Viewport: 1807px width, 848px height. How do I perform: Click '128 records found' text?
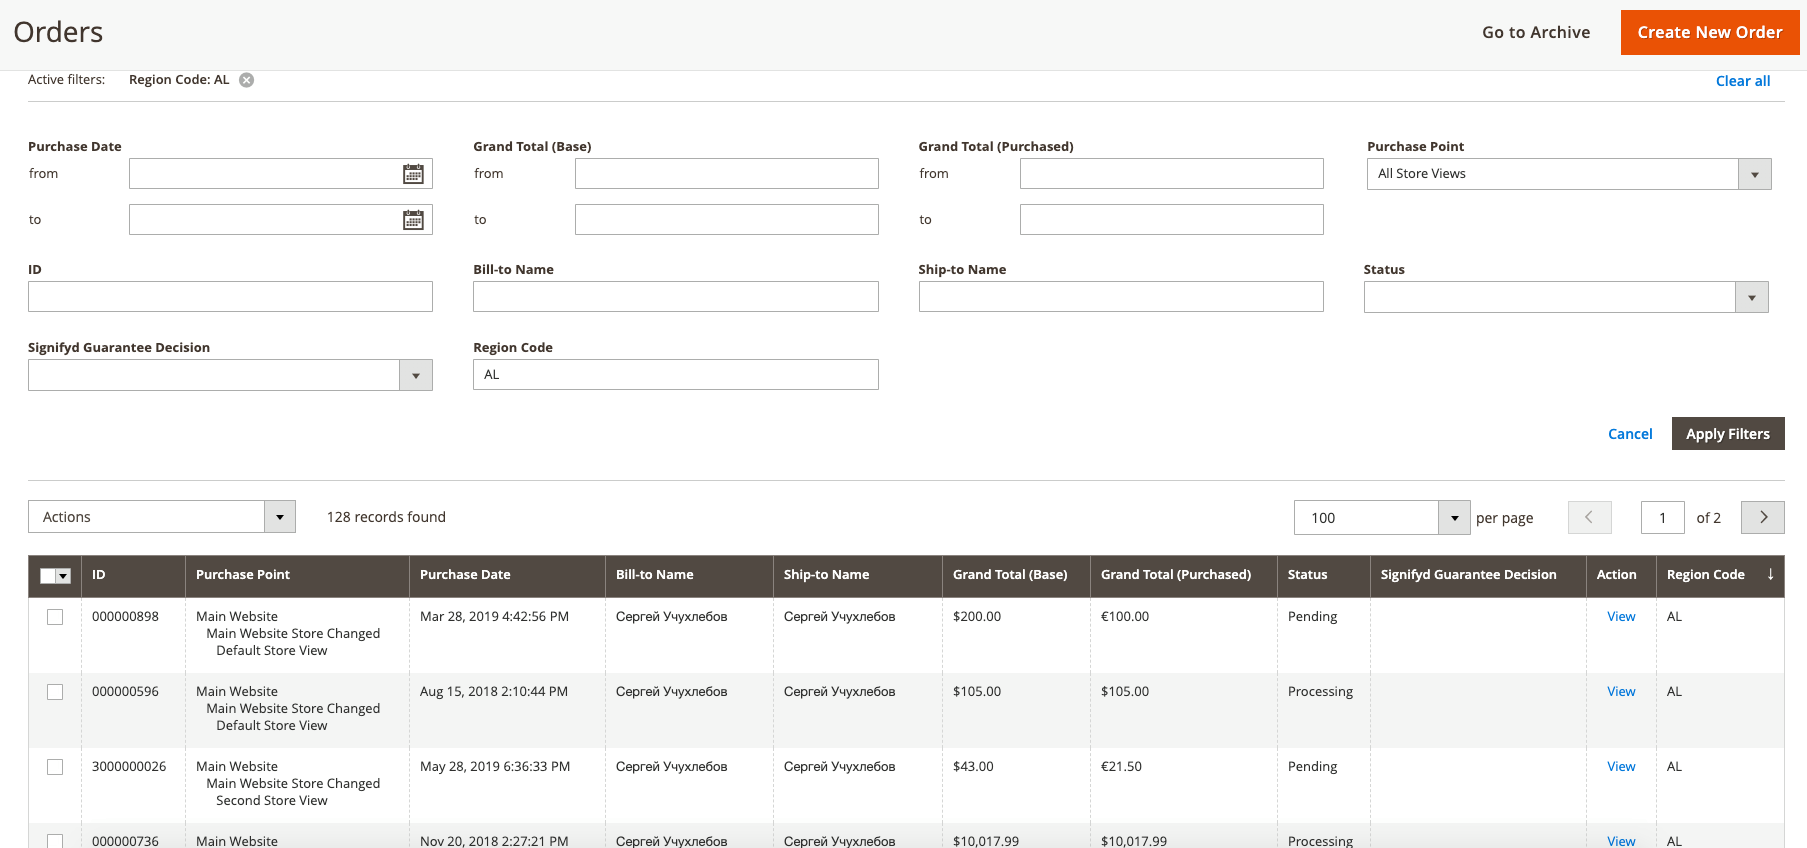[x=386, y=517]
